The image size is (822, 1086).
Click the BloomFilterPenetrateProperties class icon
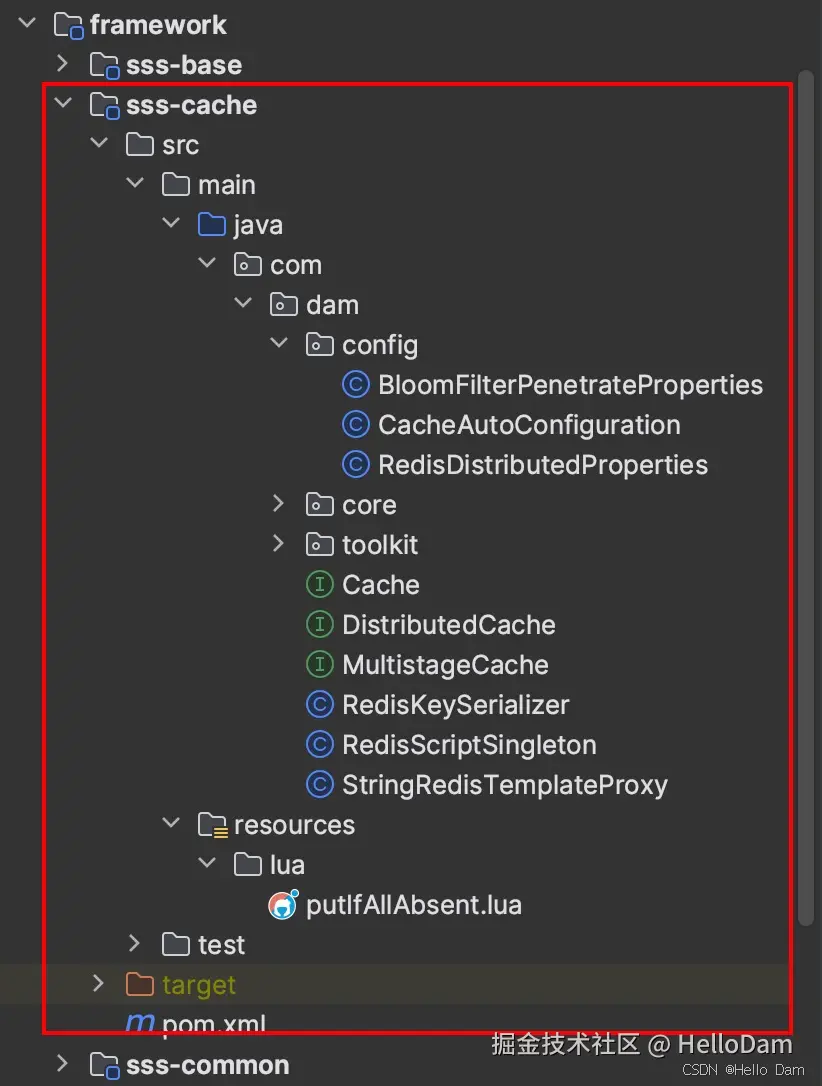tap(355, 384)
